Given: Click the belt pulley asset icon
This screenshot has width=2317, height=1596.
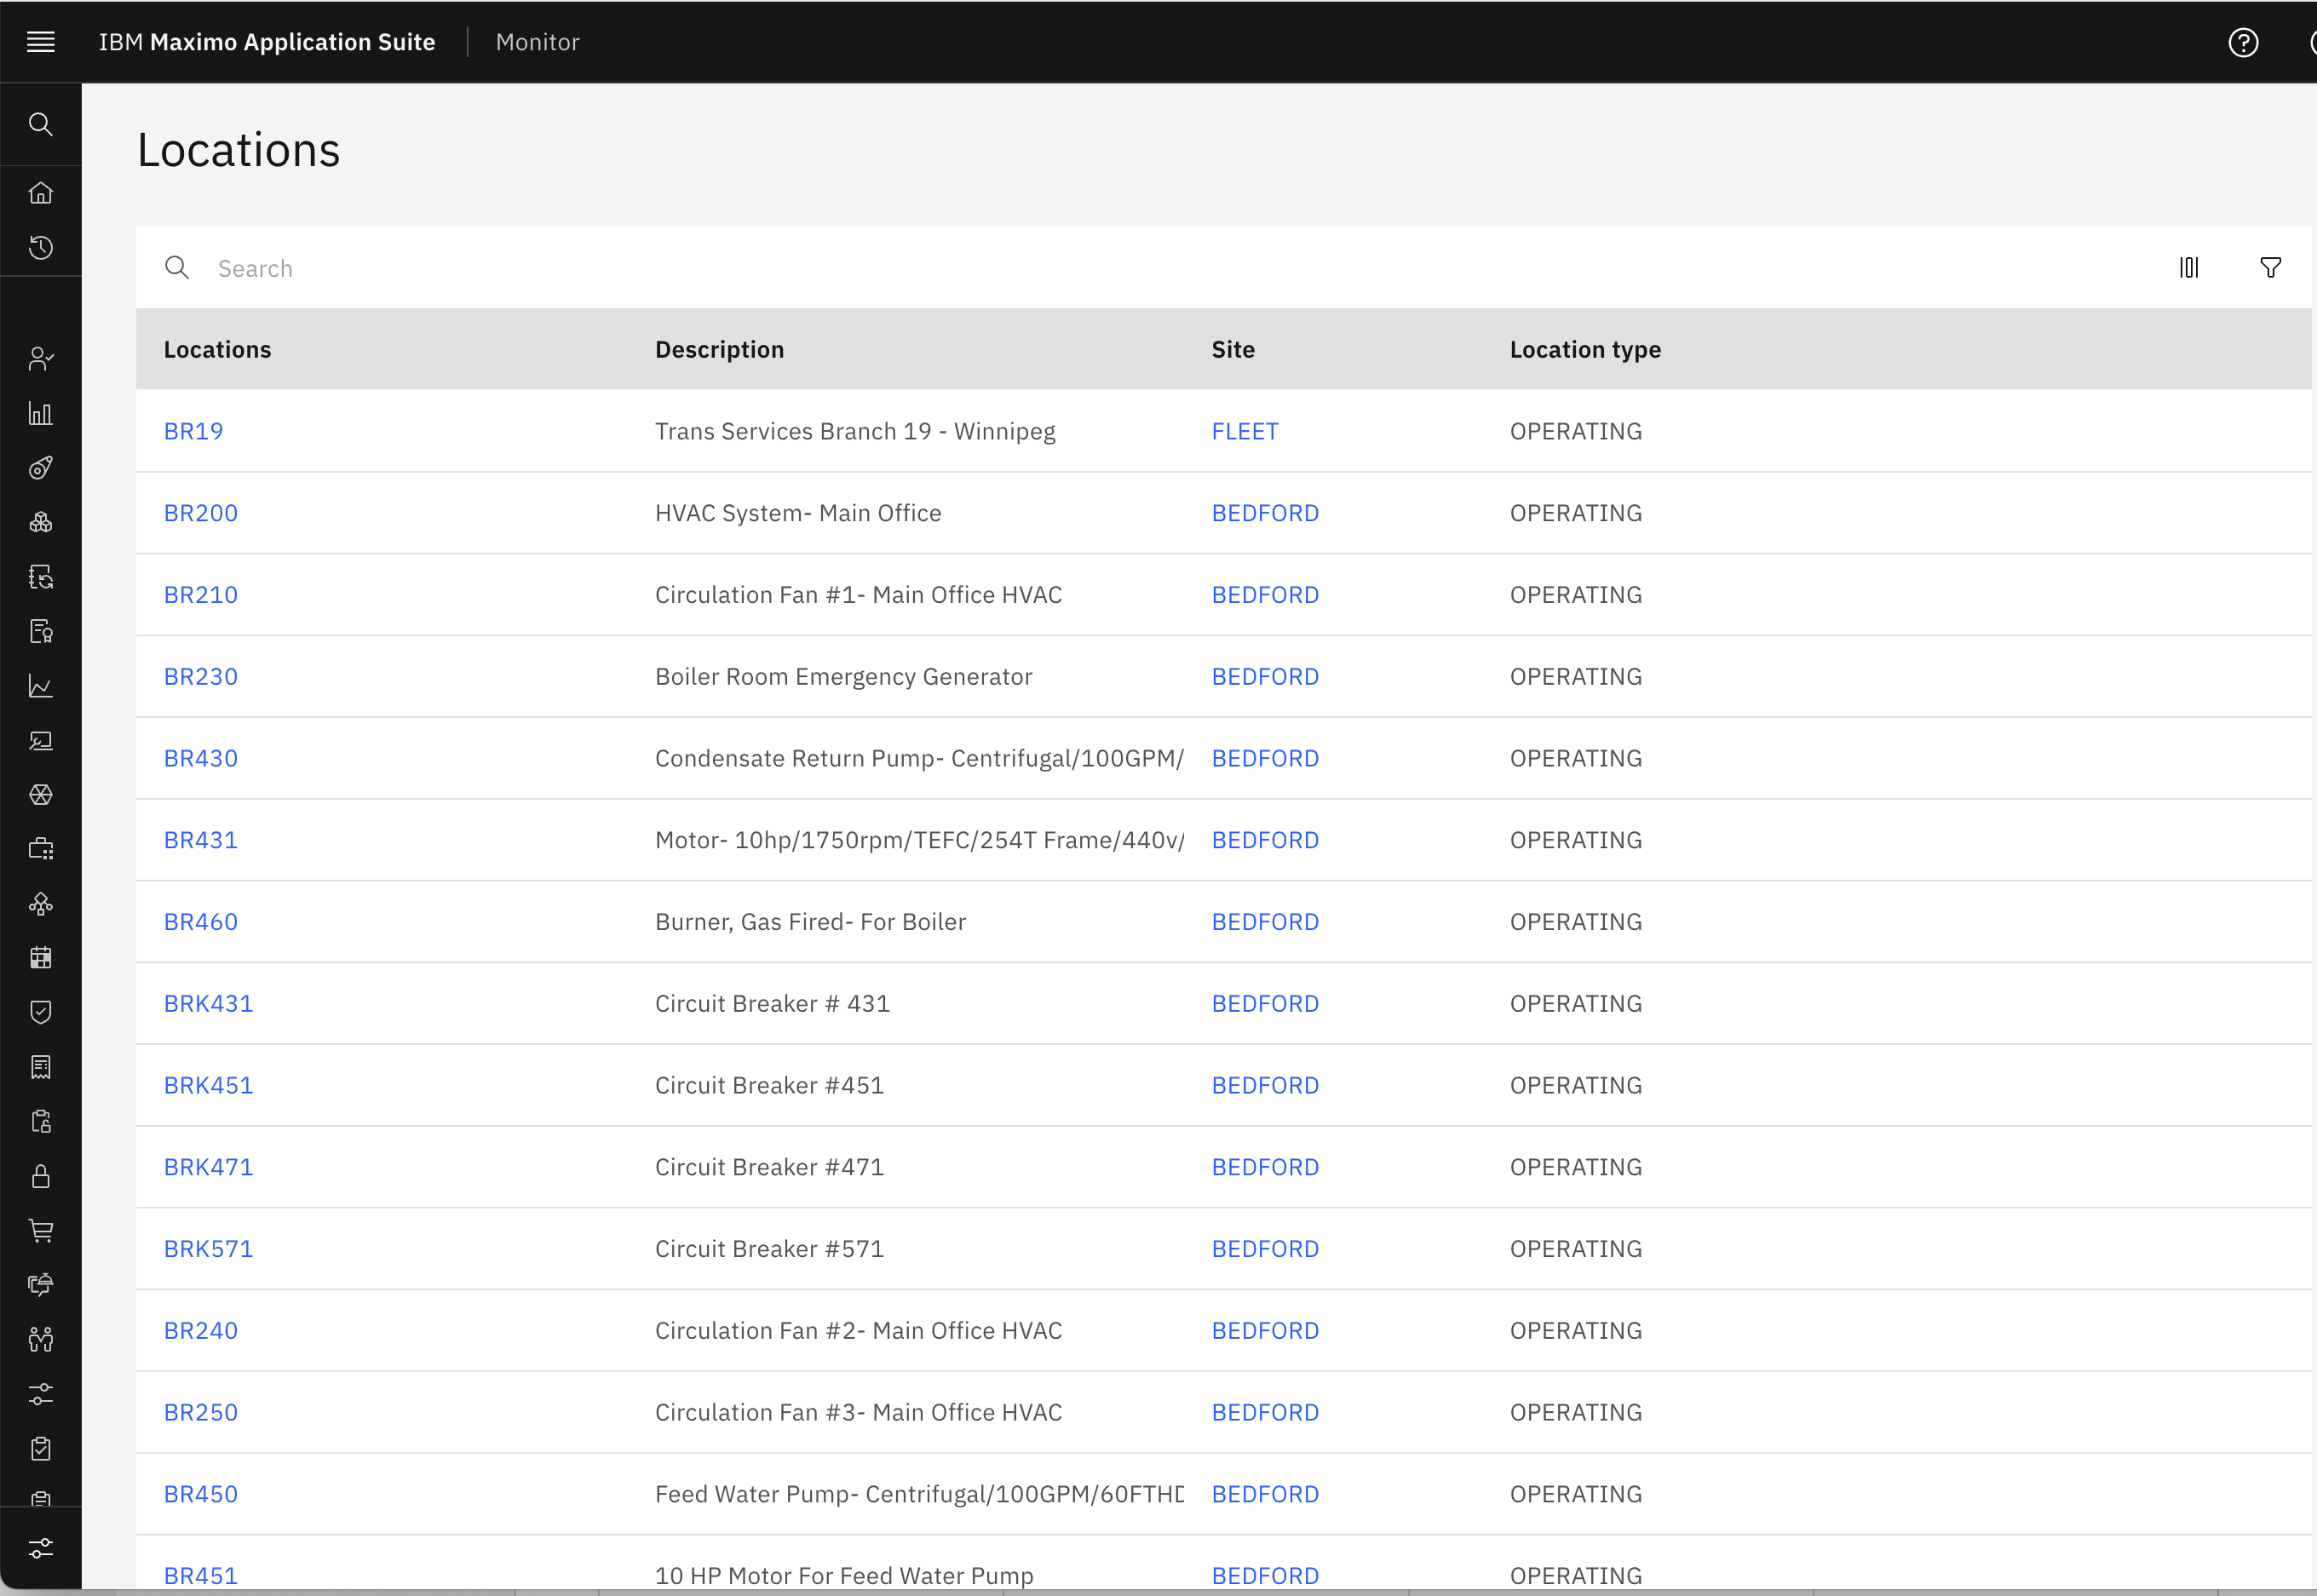Looking at the screenshot, I should [x=41, y=468].
